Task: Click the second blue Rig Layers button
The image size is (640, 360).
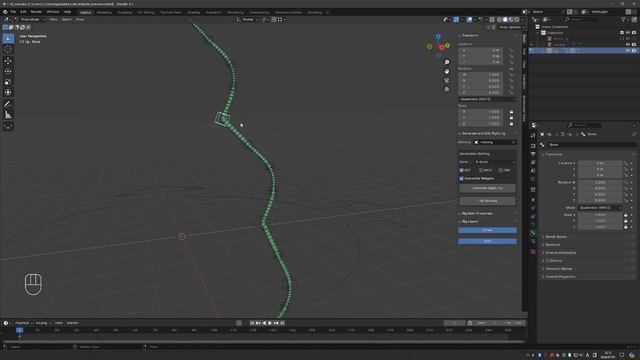Action: [x=487, y=241]
